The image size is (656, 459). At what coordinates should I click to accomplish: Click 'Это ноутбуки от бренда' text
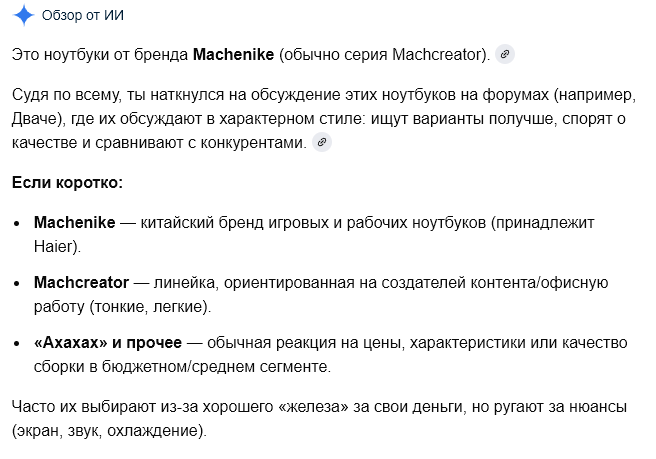click(100, 54)
